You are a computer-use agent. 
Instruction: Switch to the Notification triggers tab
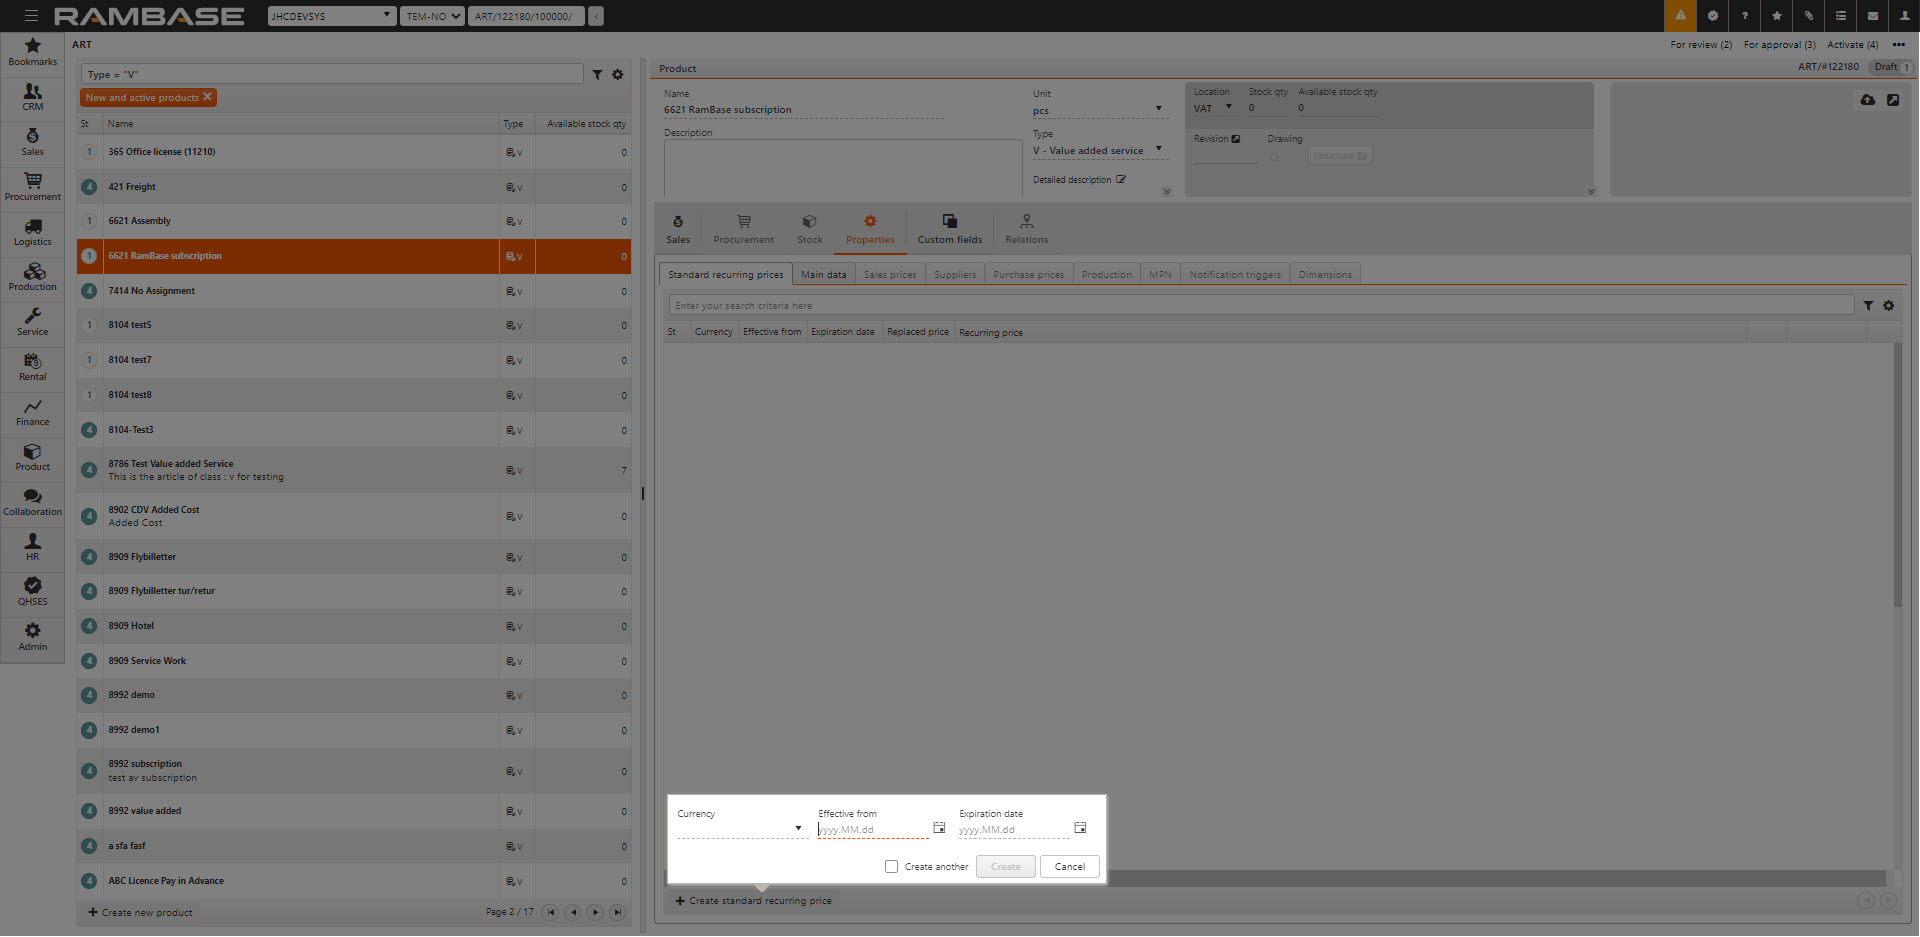[1234, 275]
